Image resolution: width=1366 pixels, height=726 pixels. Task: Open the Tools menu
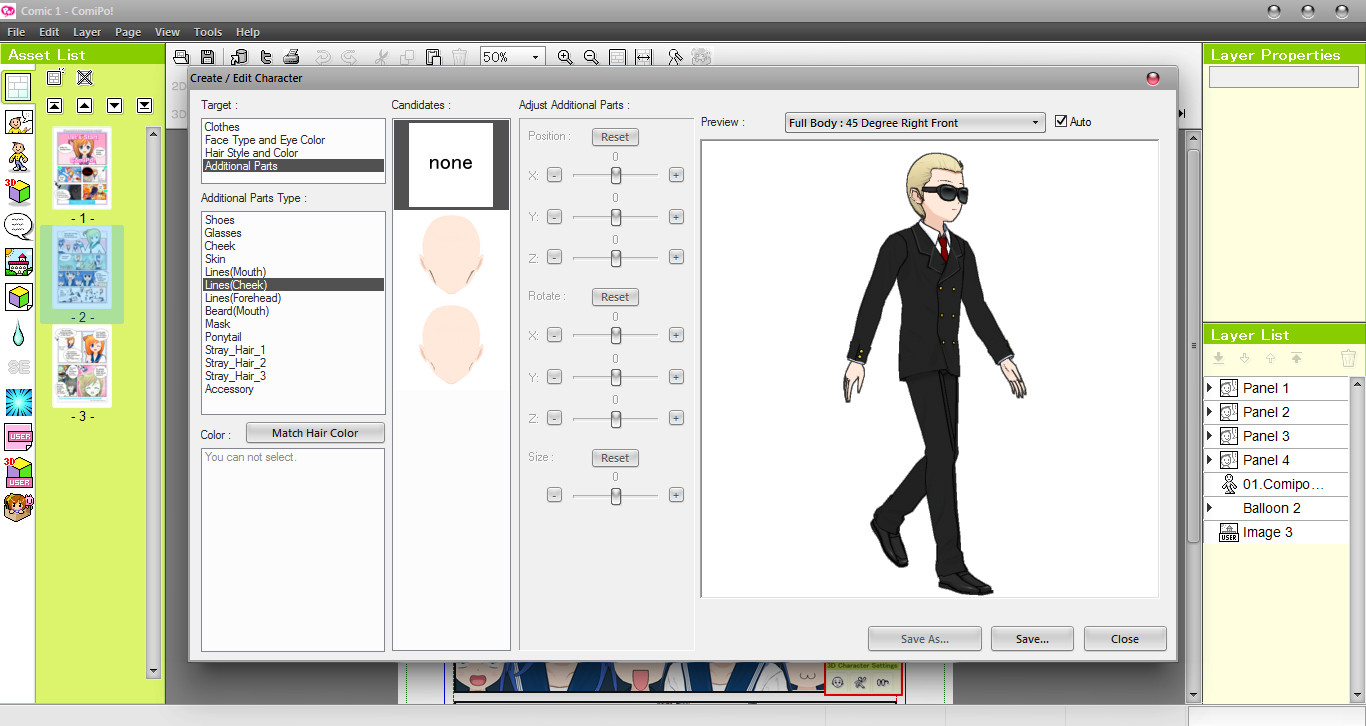207,31
